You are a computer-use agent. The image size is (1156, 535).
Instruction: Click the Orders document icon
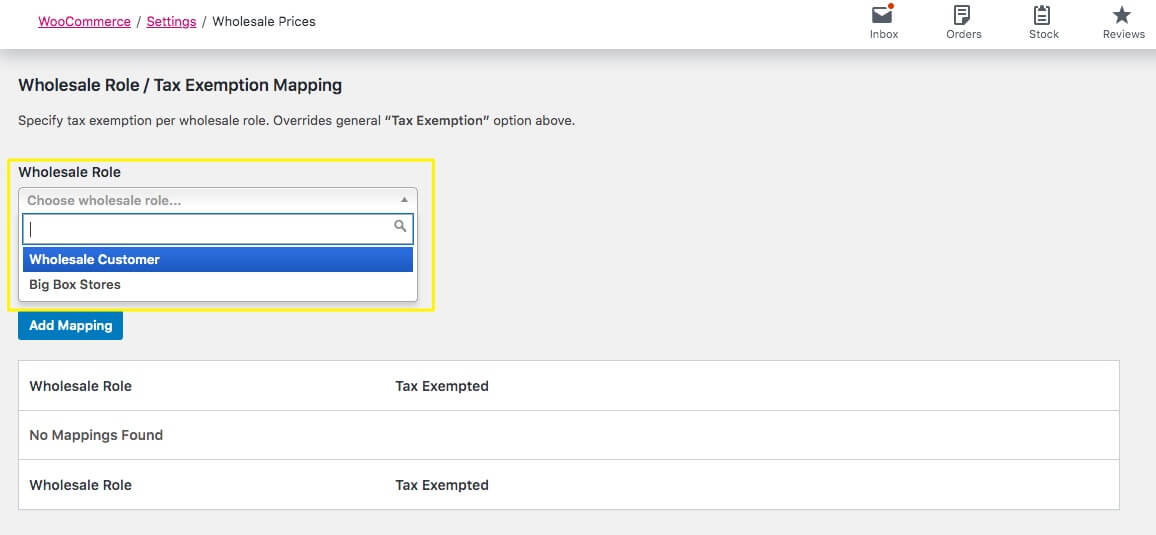(963, 15)
